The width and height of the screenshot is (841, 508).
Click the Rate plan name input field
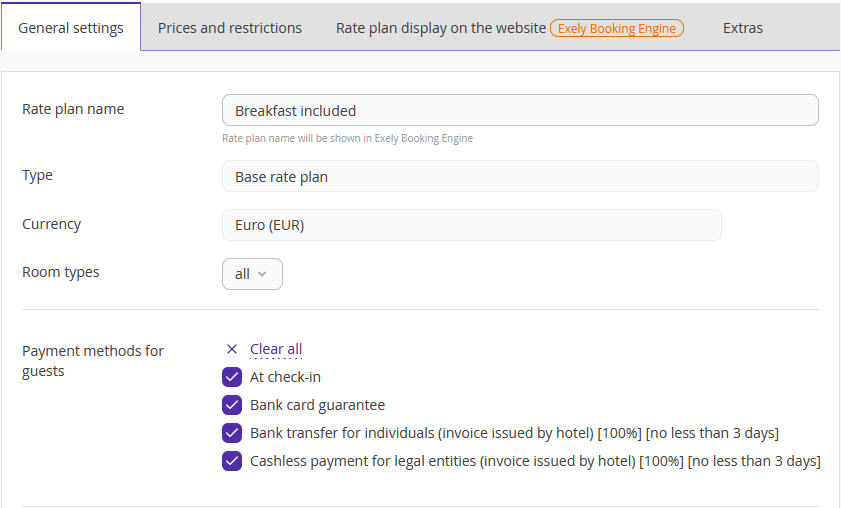point(520,111)
